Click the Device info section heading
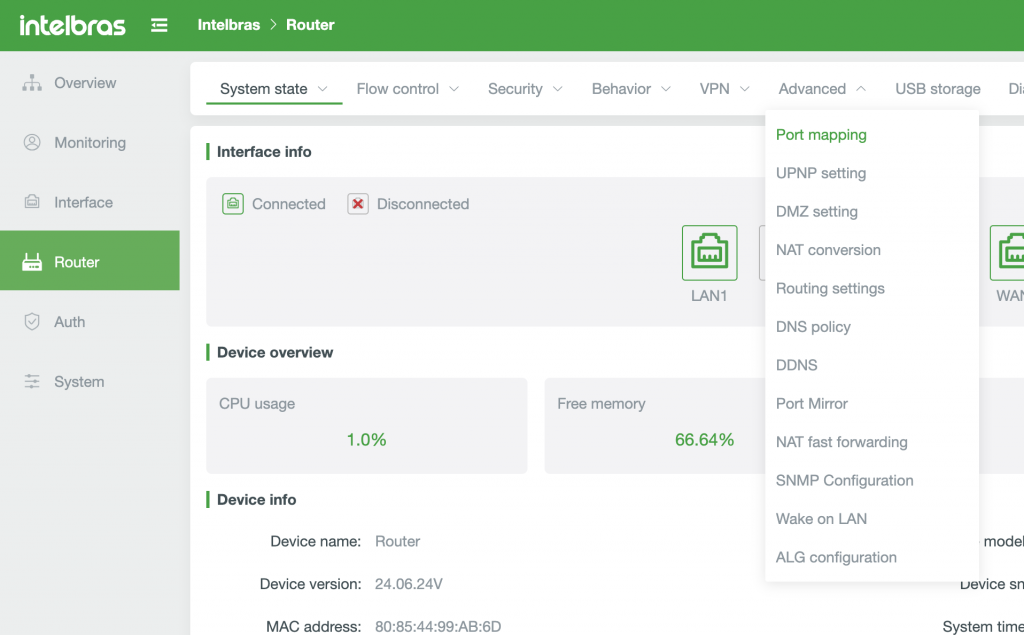1024x635 pixels. tap(257, 500)
